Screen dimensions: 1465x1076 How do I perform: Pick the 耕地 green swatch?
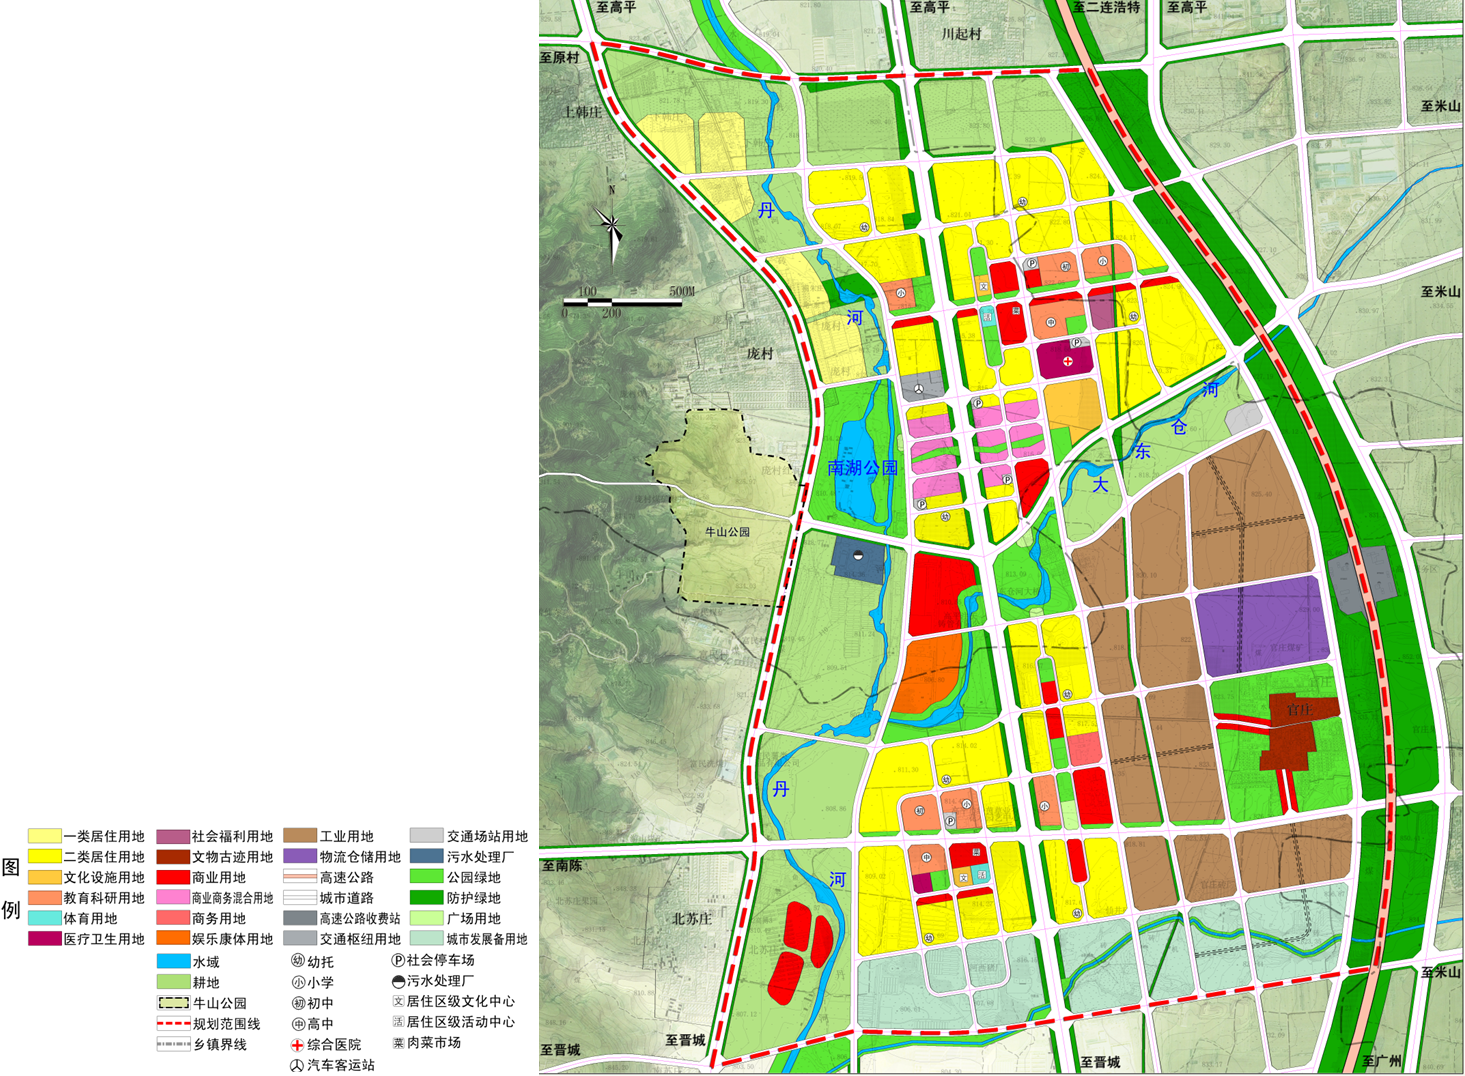pyautogui.click(x=173, y=983)
